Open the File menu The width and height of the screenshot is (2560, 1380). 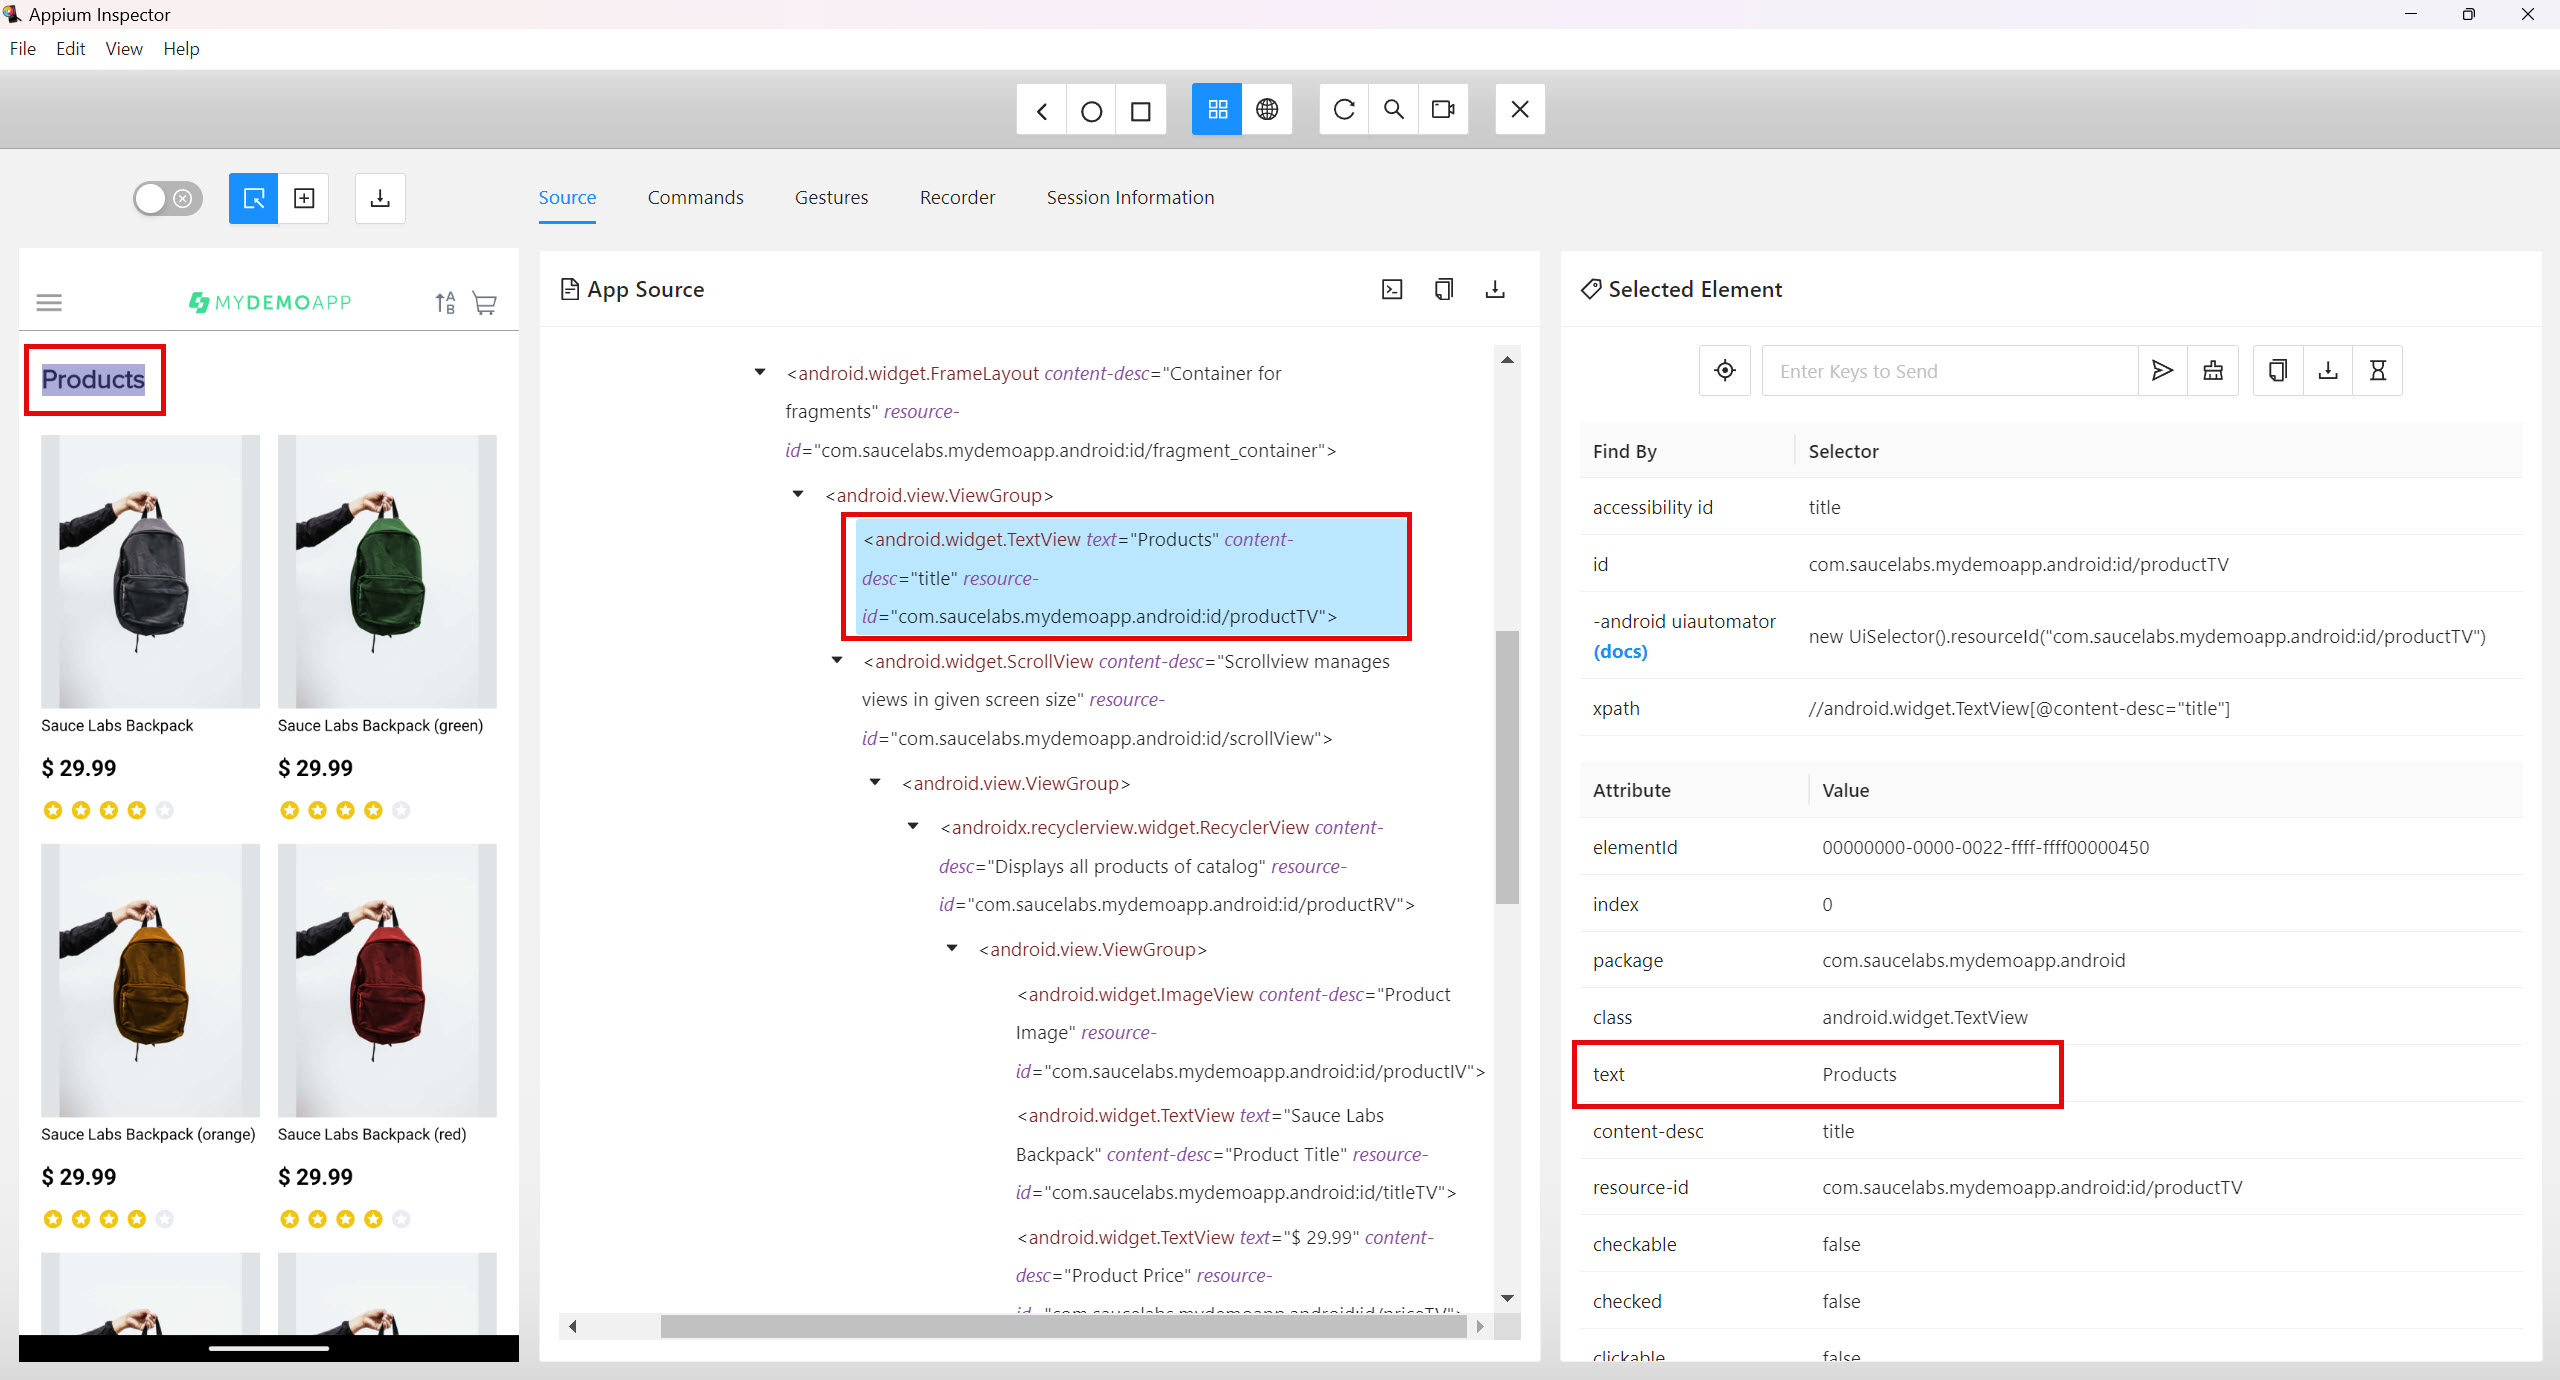pos(23,48)
